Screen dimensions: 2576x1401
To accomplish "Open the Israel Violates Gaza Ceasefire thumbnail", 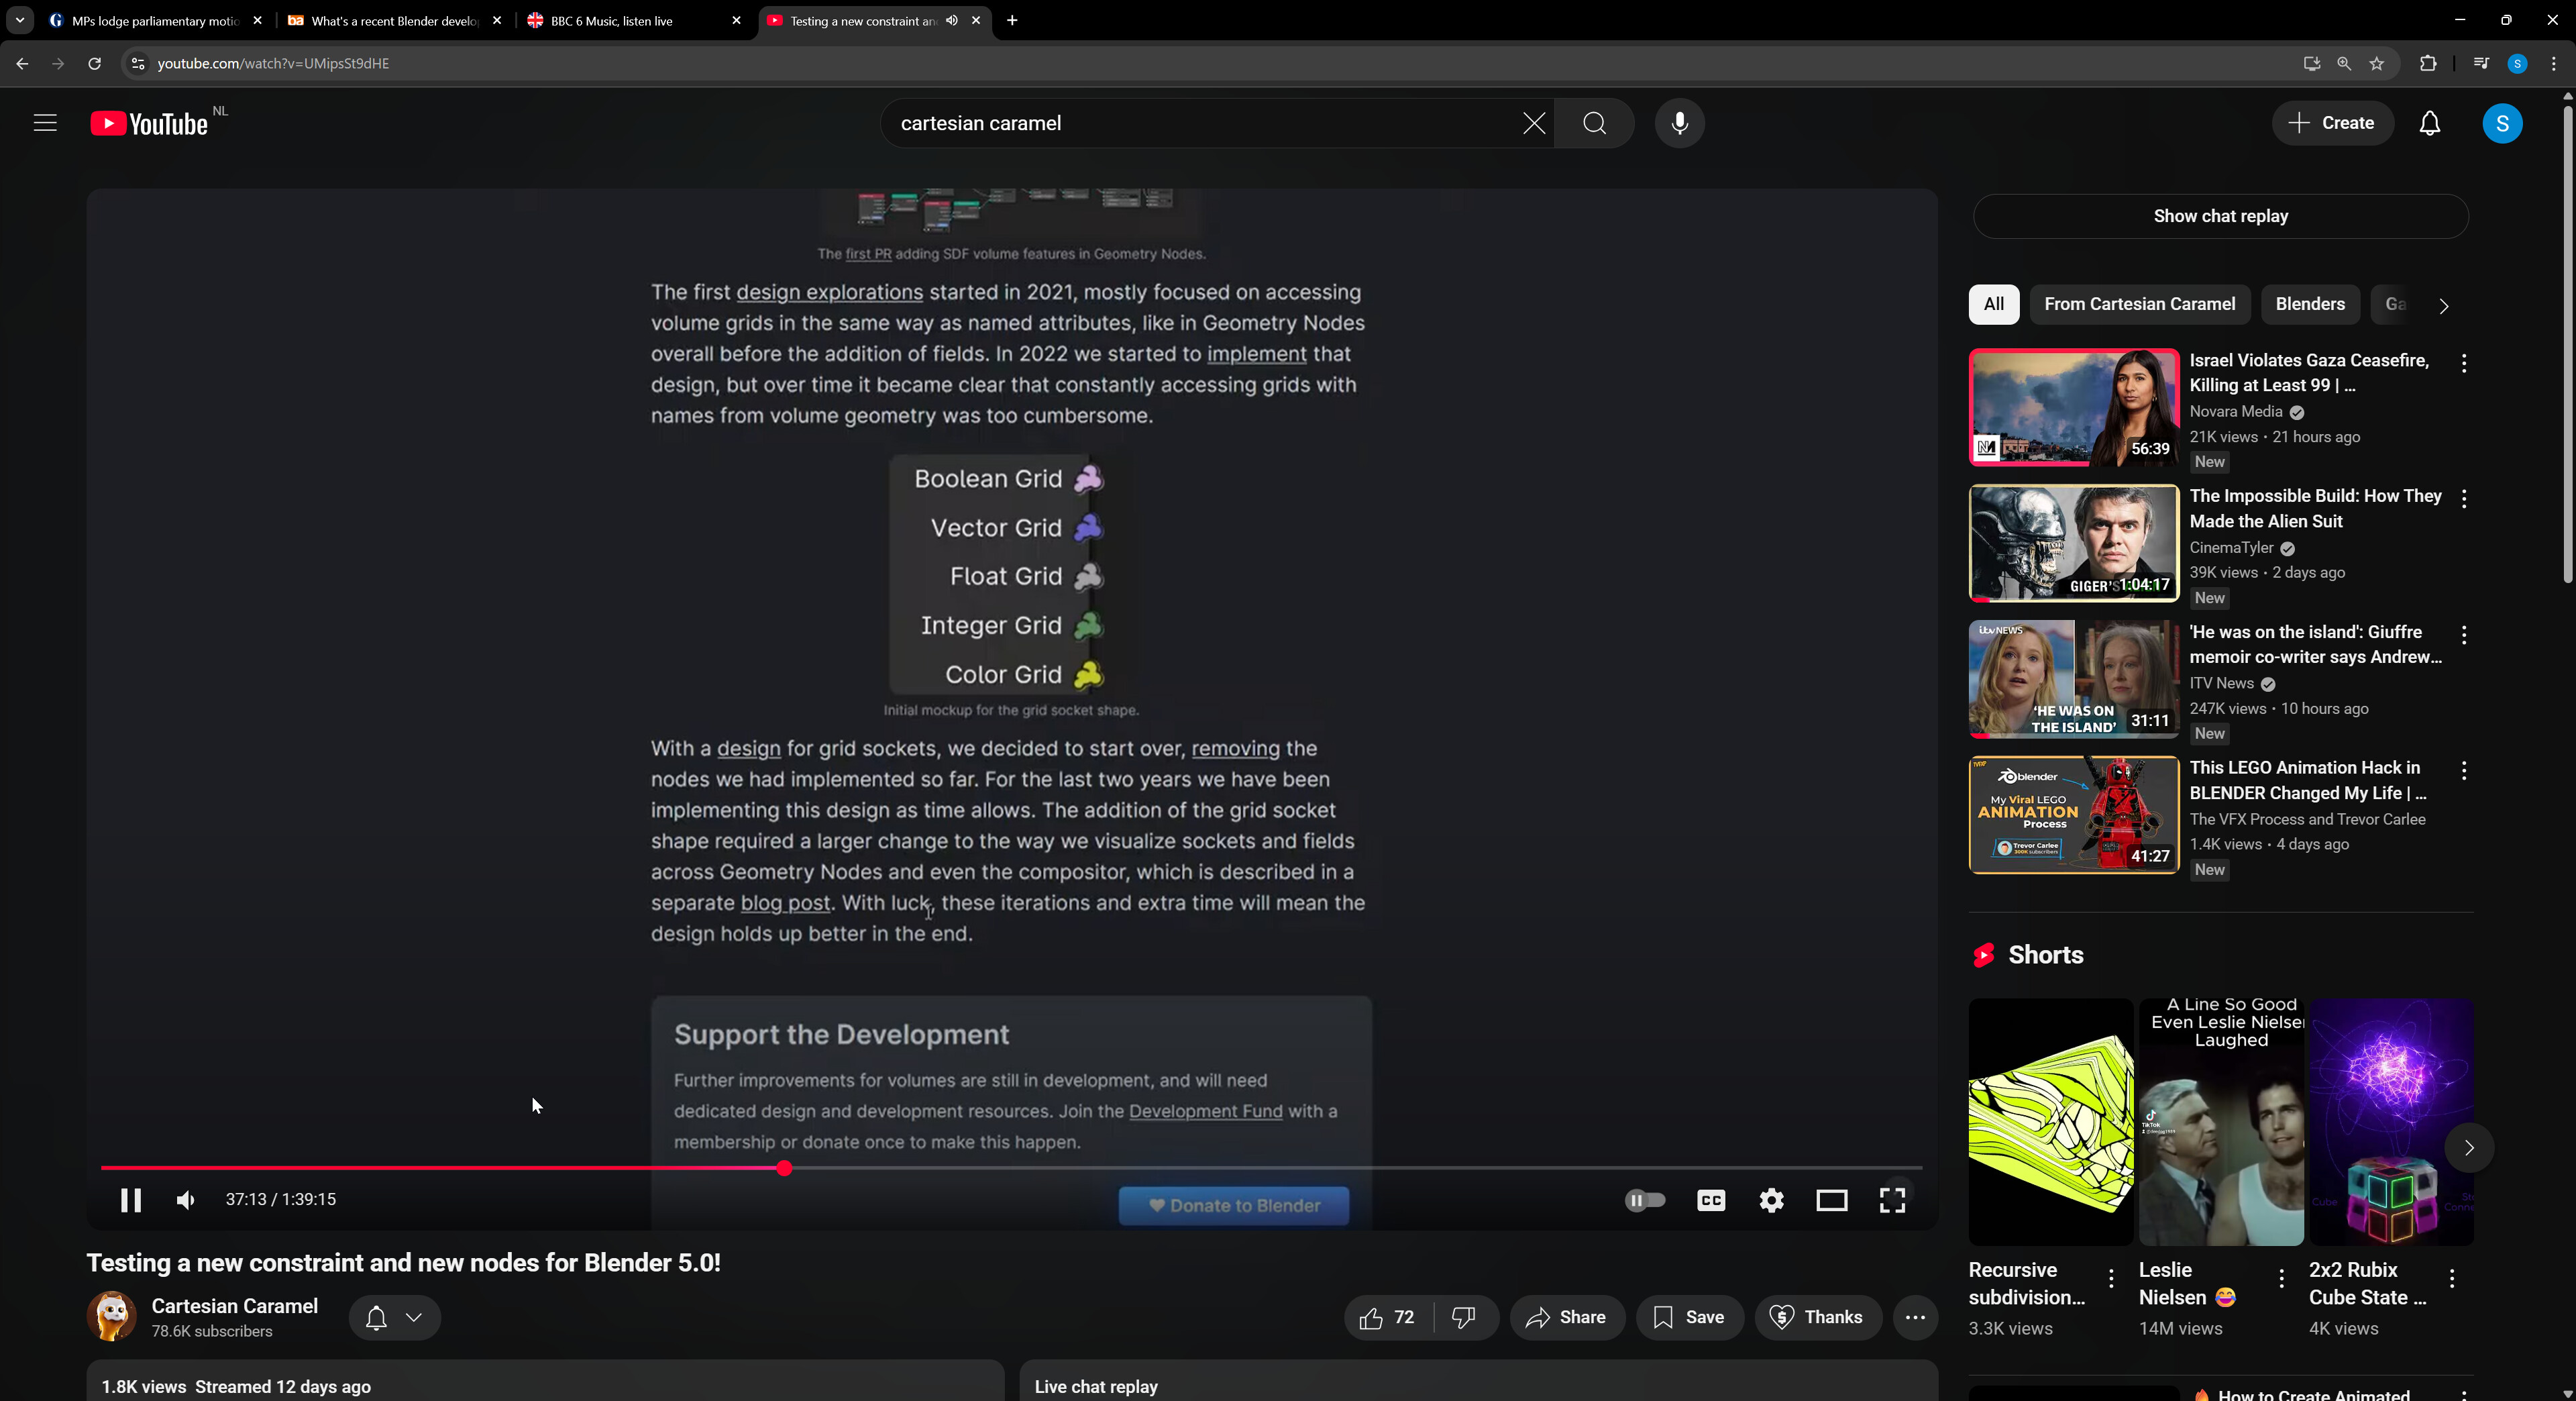I will coord(2074,407).
